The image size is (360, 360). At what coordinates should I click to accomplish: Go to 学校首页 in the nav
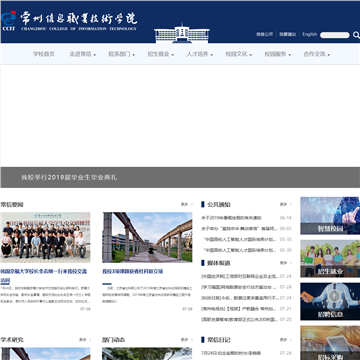pos(44,54)
